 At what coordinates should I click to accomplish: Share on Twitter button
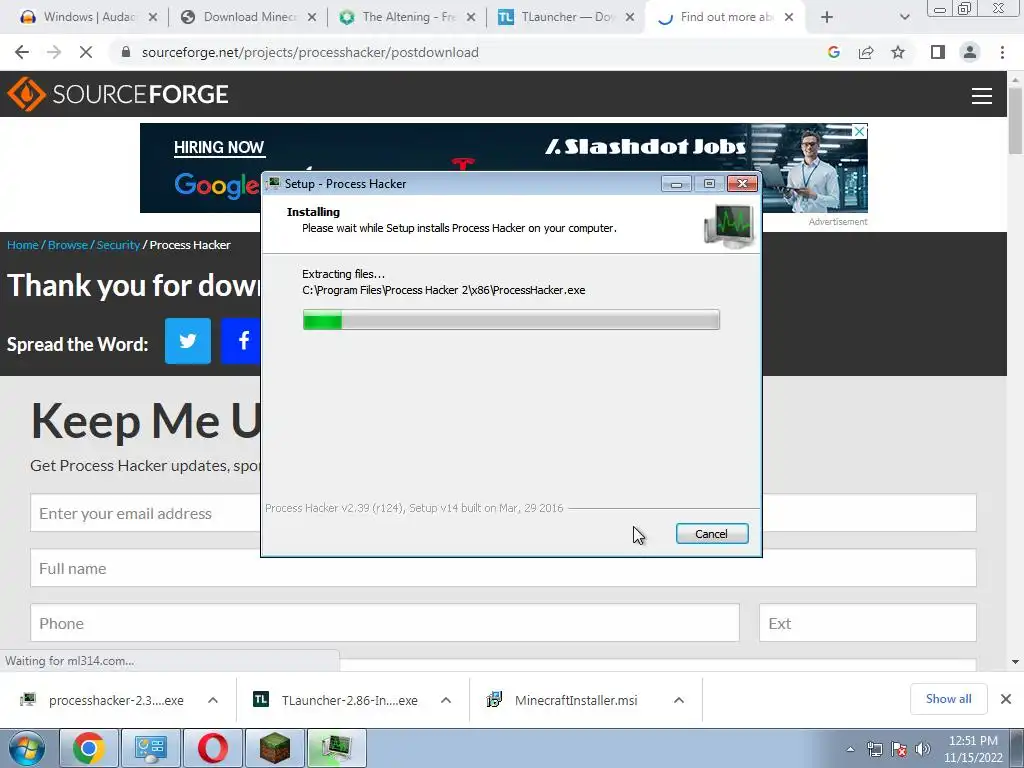pyautogui.click(x=187, y=340)
